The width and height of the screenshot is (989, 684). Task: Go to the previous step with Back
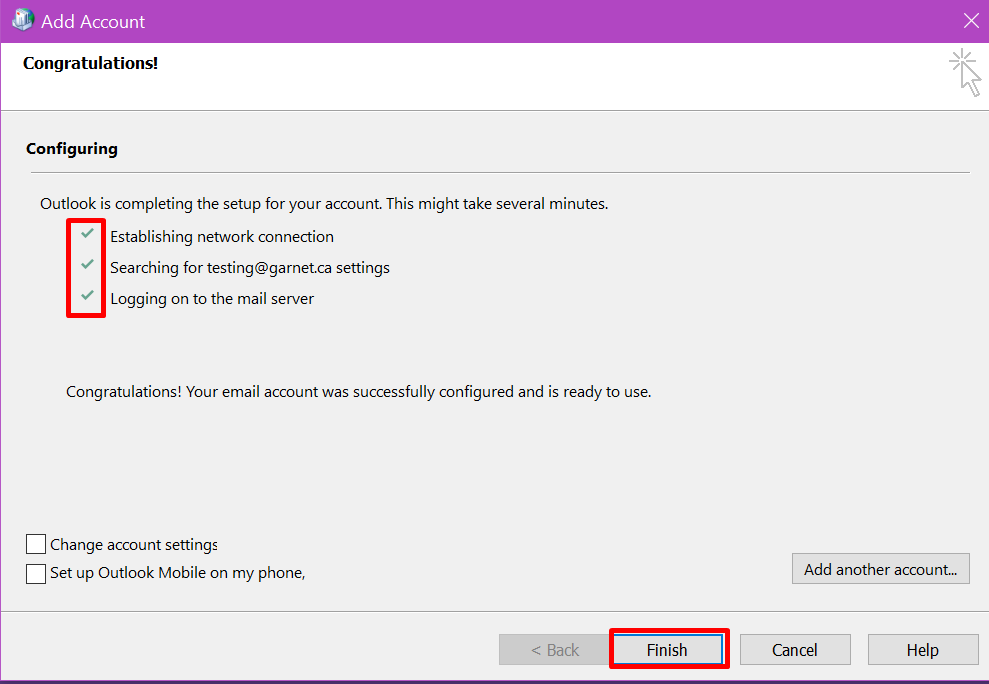point(555,650)
